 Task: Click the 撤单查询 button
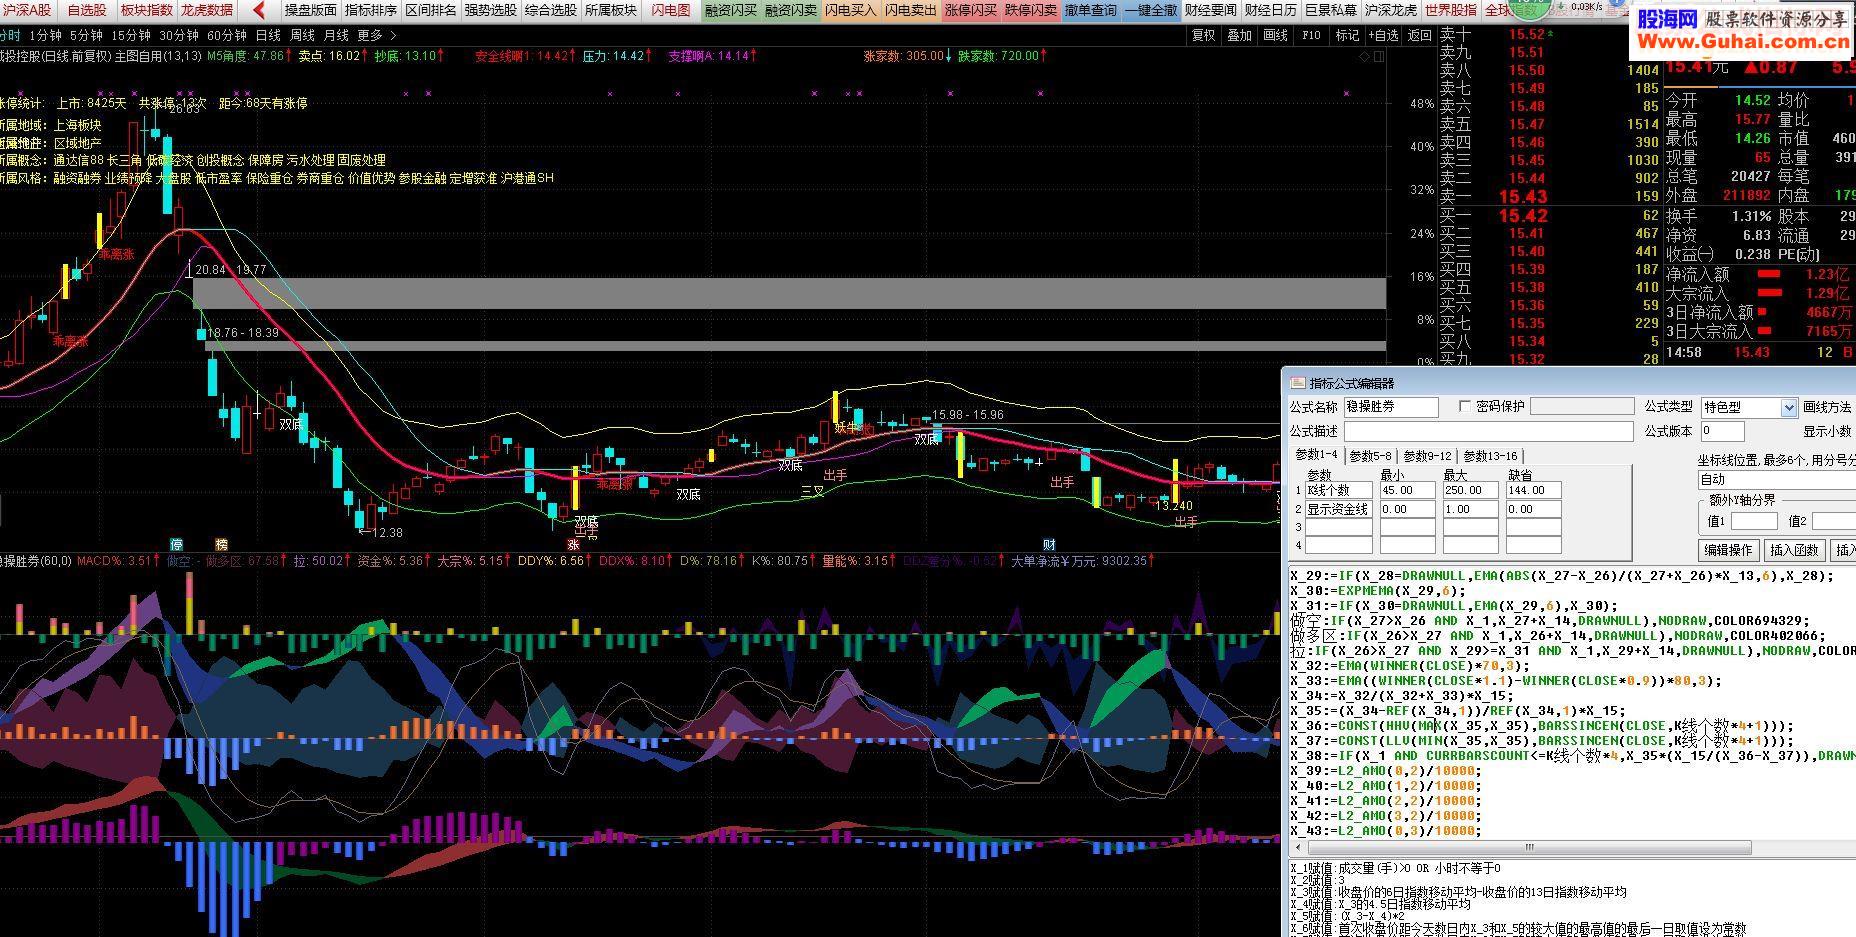1091,10
